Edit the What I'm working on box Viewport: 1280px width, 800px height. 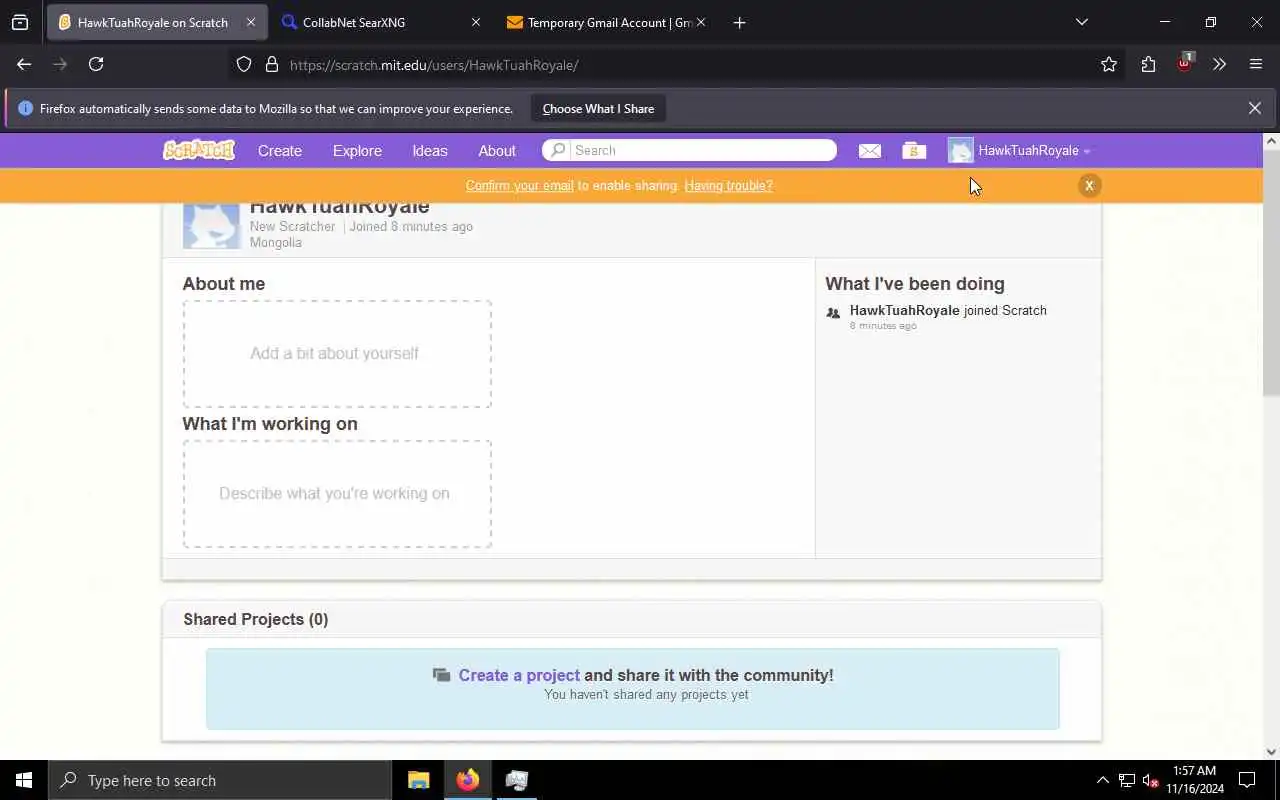[337, 494]
